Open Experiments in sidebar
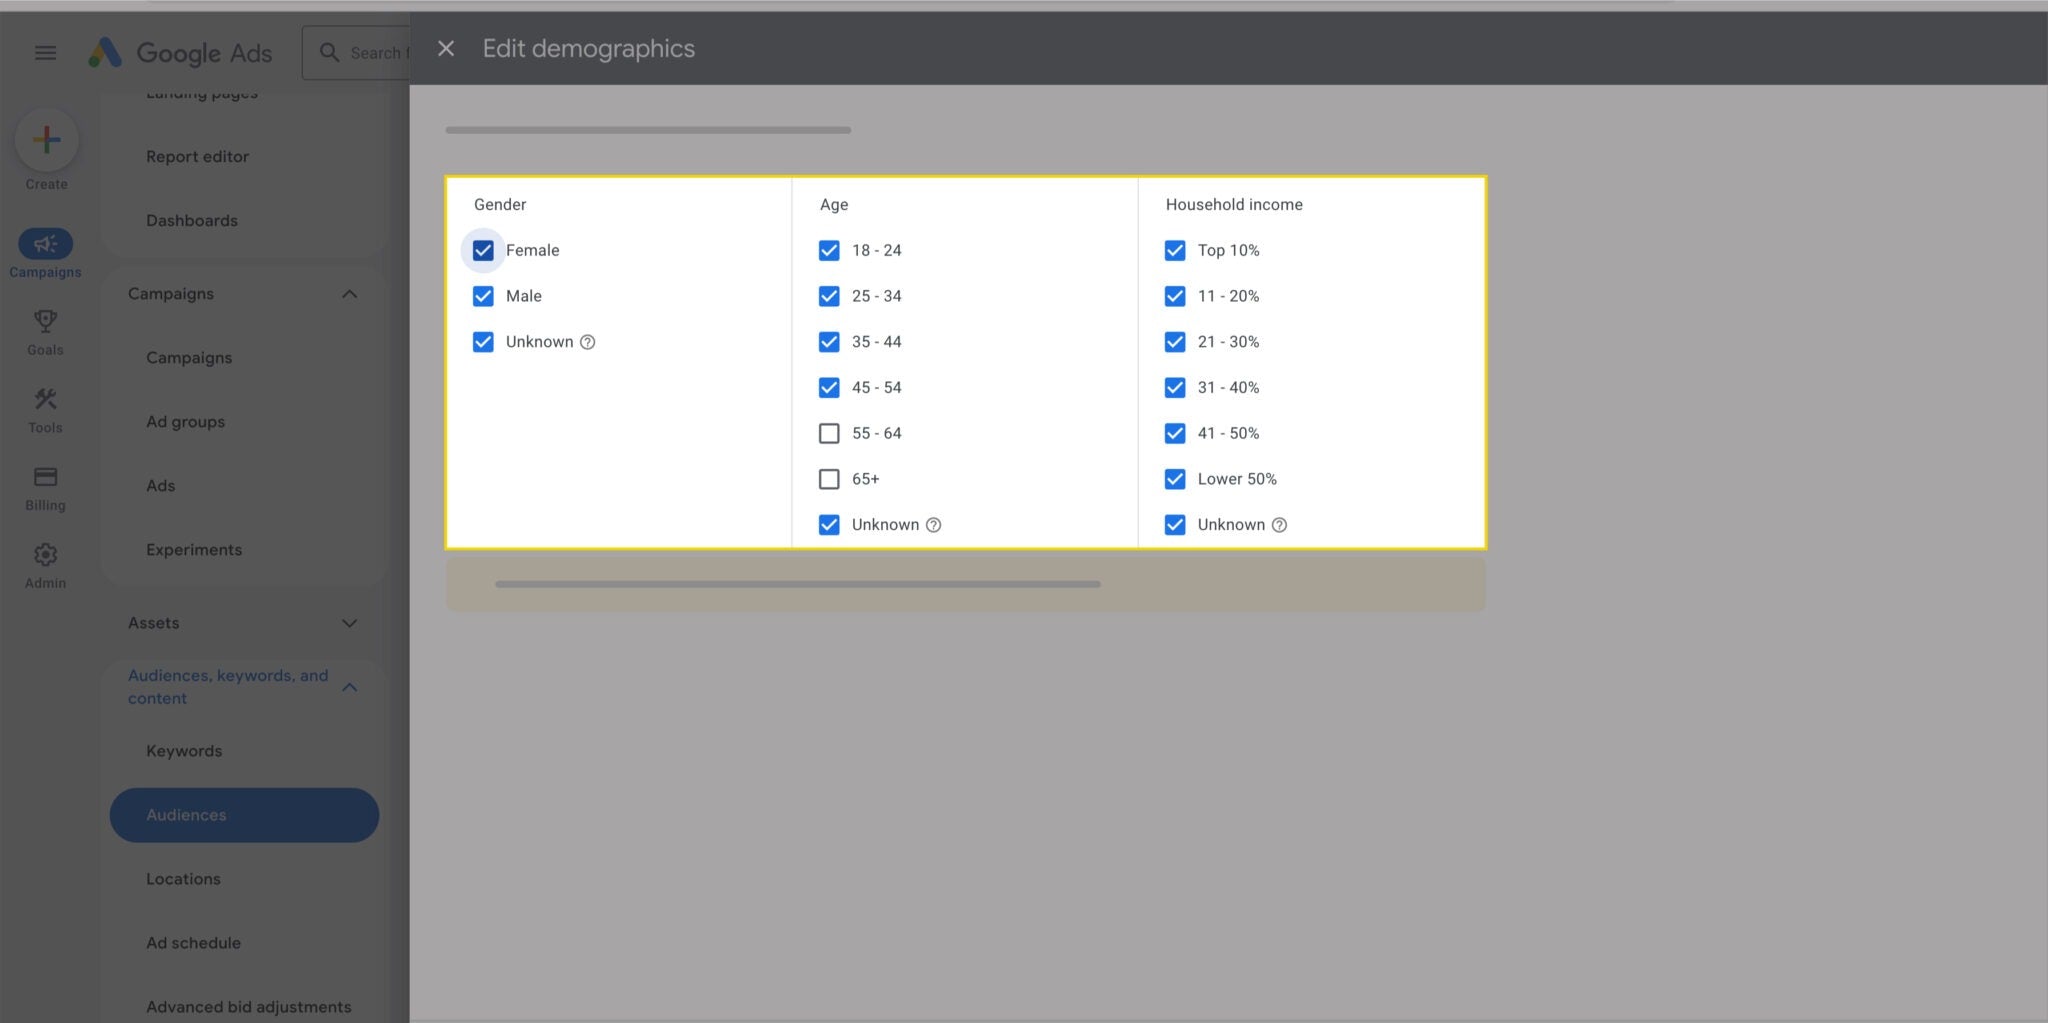Image resolution: width=2048 pixels, height=1023 pixels. (194, 550)
